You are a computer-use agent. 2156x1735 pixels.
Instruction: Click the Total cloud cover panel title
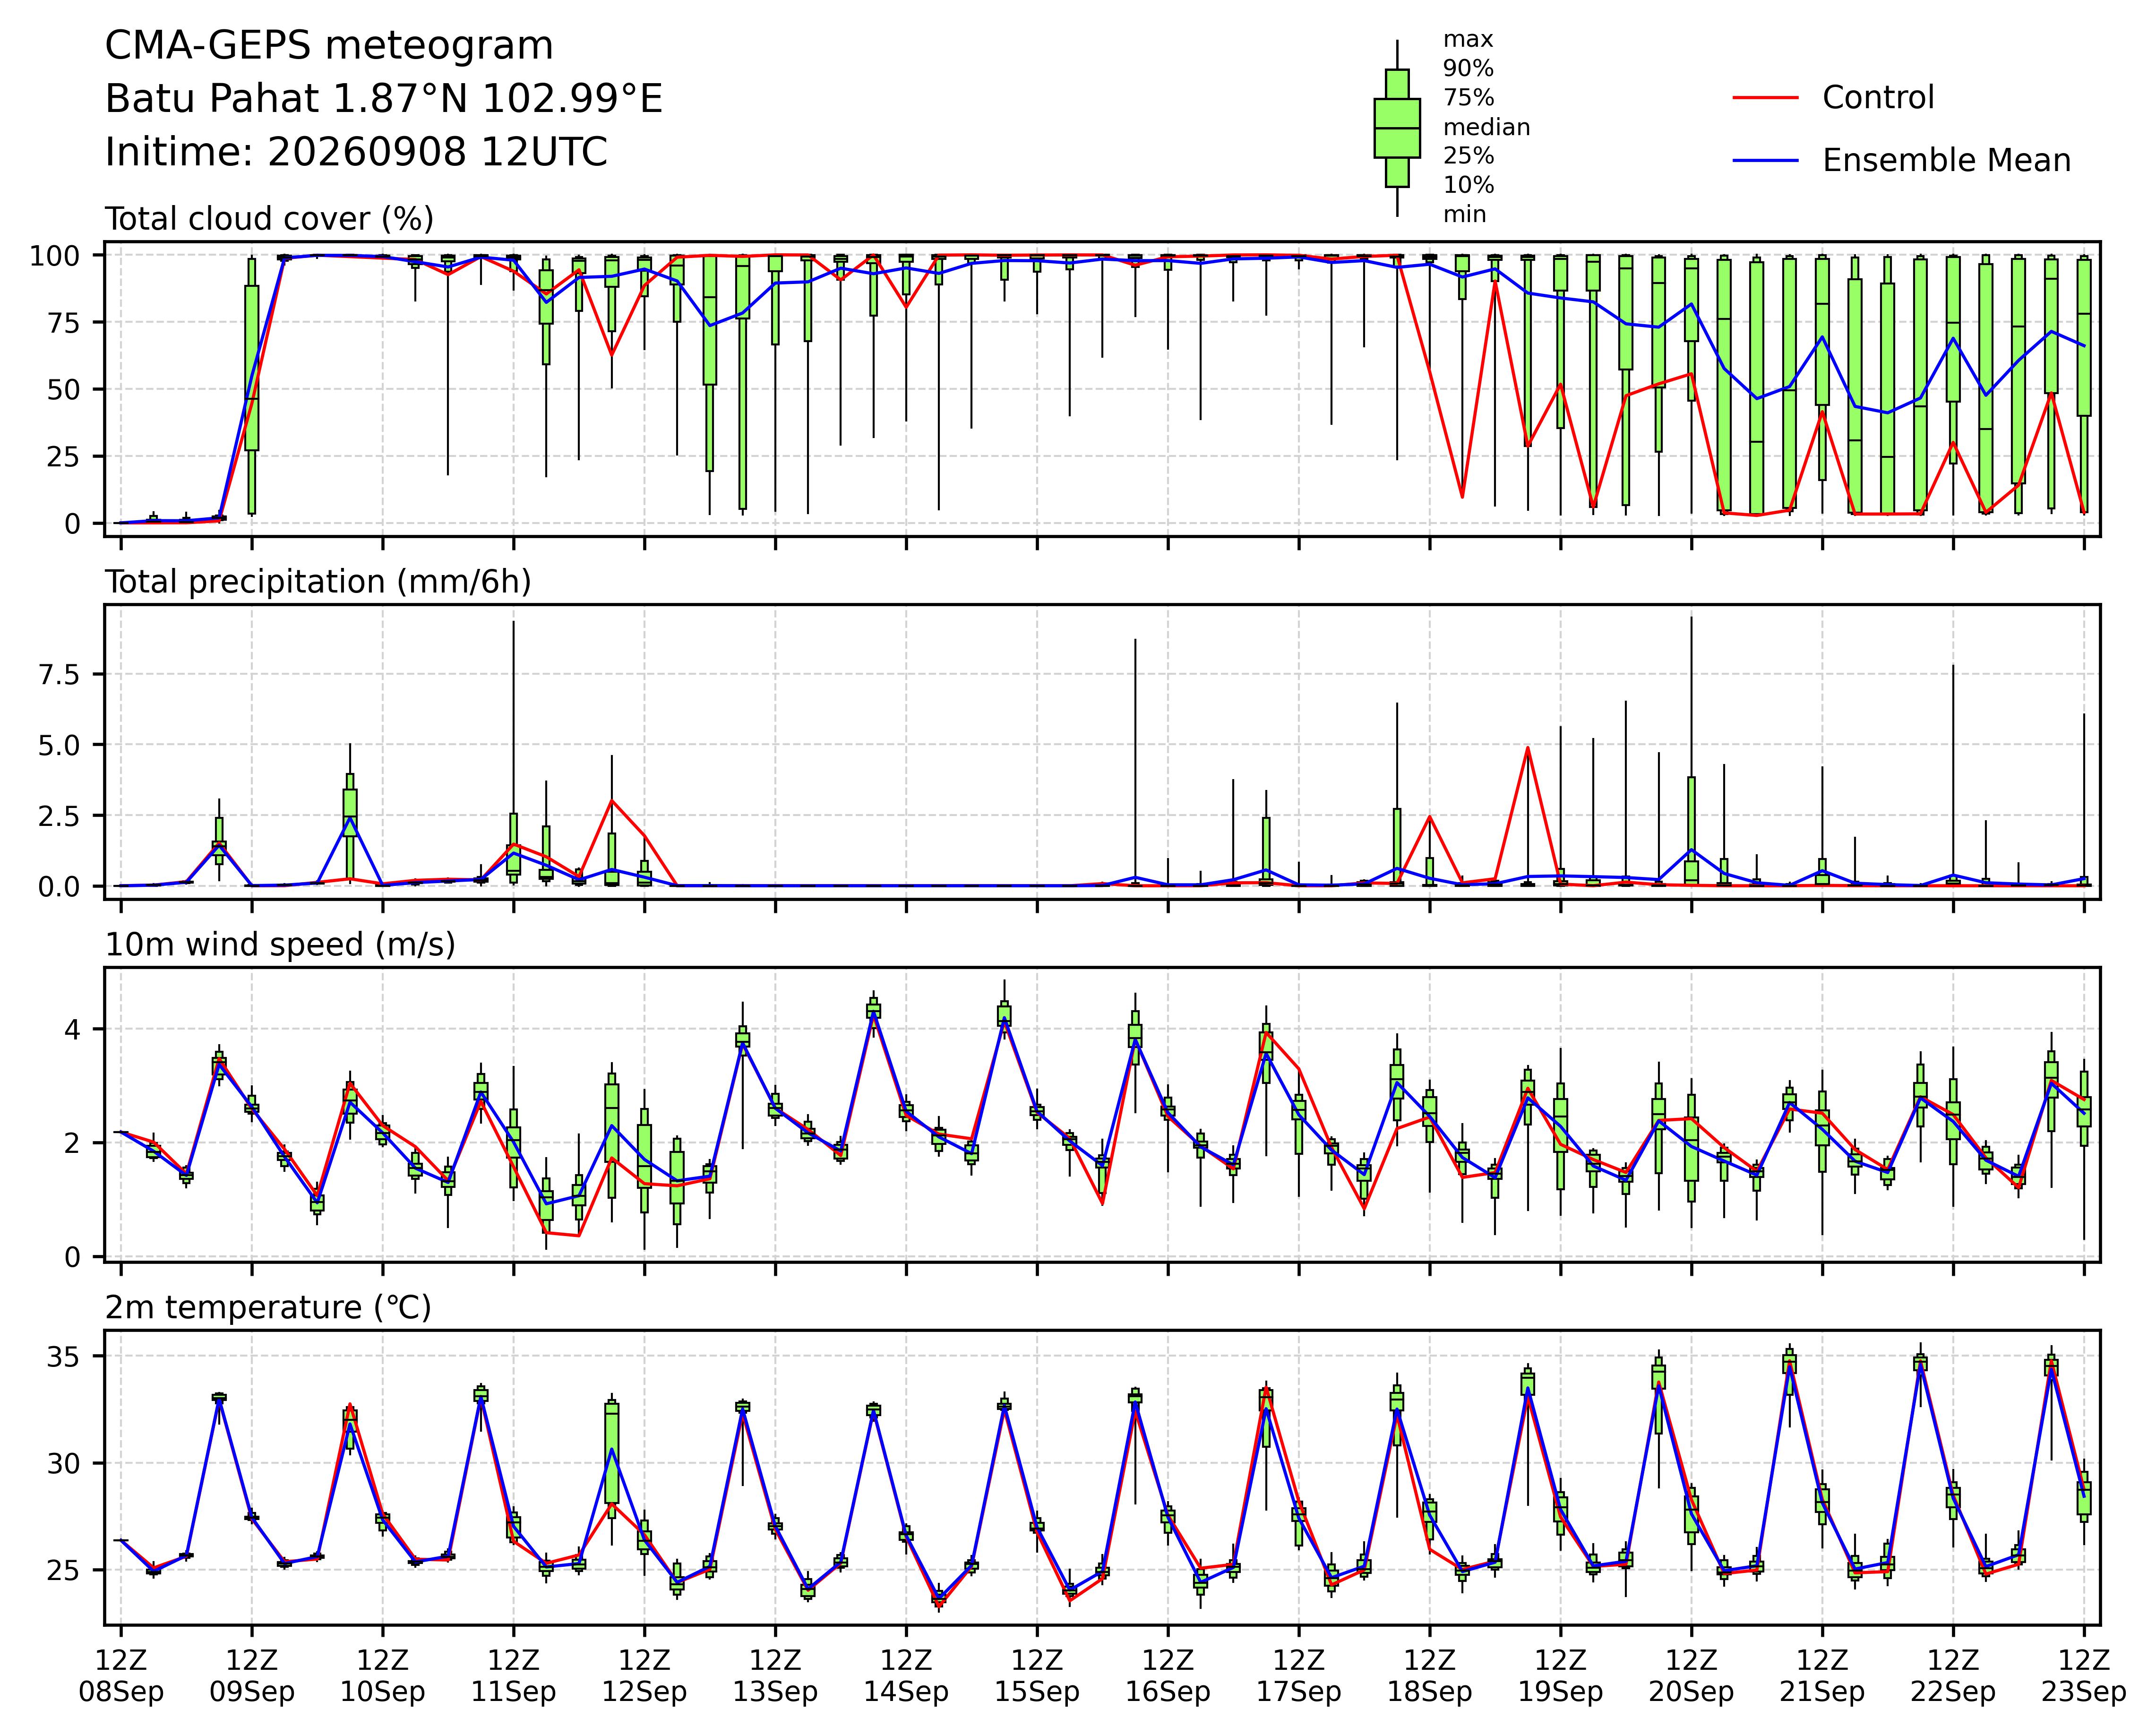click(x=269, y=219)
